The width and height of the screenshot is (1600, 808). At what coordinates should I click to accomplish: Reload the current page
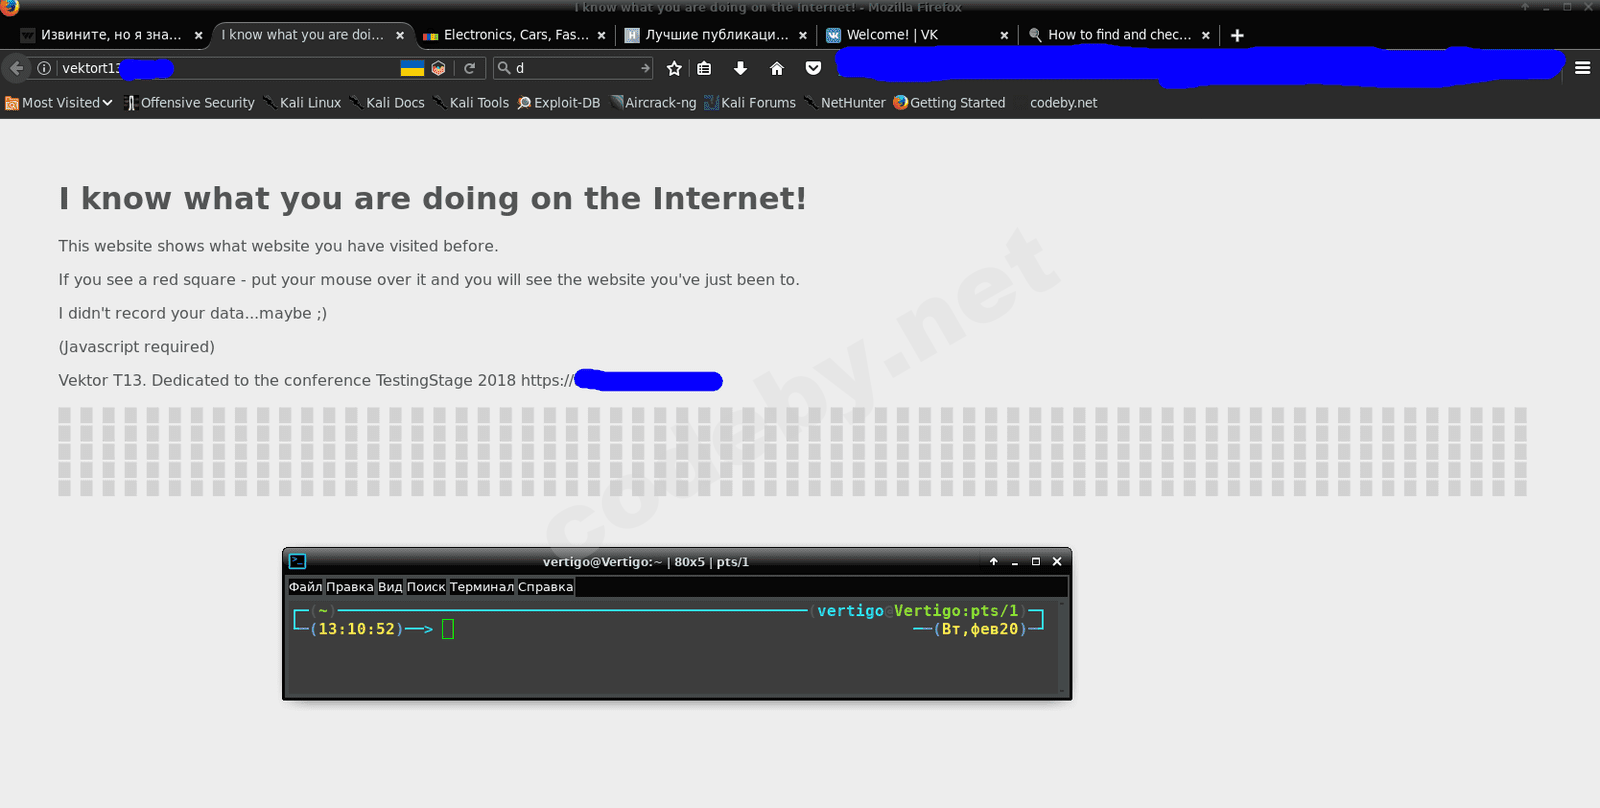pyautogui.click(x=469, y=68)
